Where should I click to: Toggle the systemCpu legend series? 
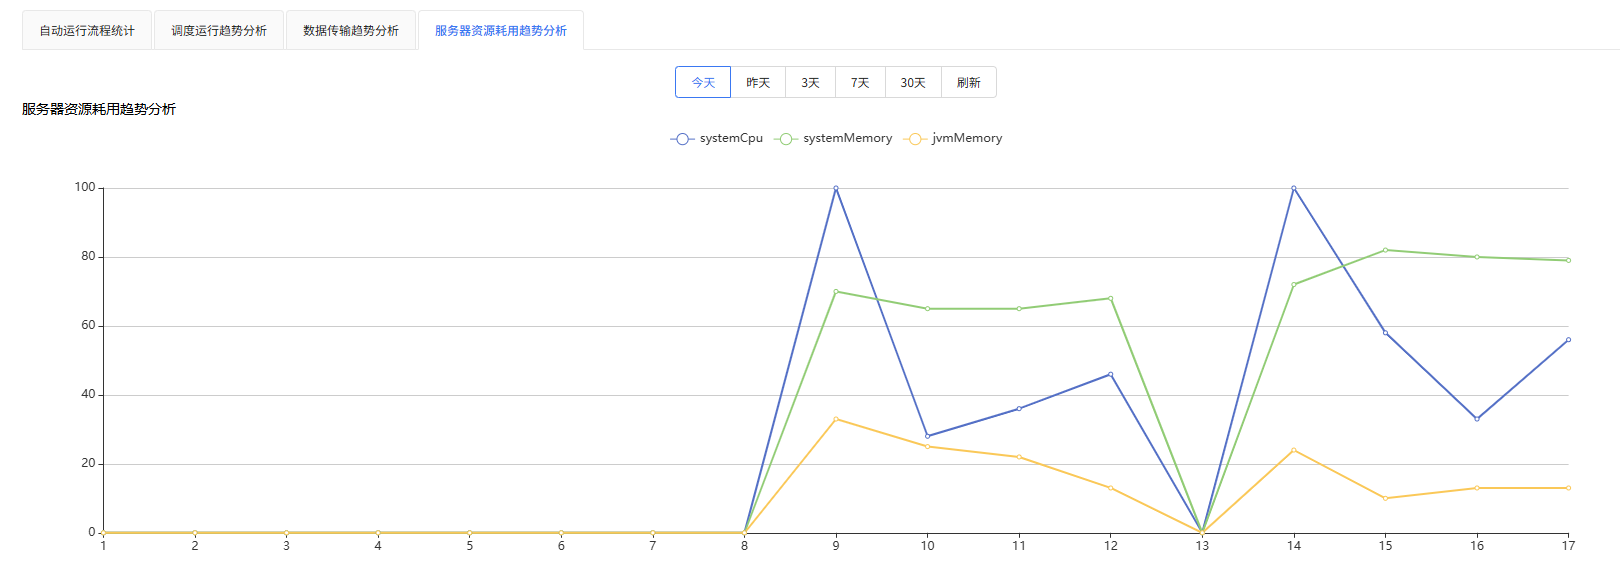(716, 139)
